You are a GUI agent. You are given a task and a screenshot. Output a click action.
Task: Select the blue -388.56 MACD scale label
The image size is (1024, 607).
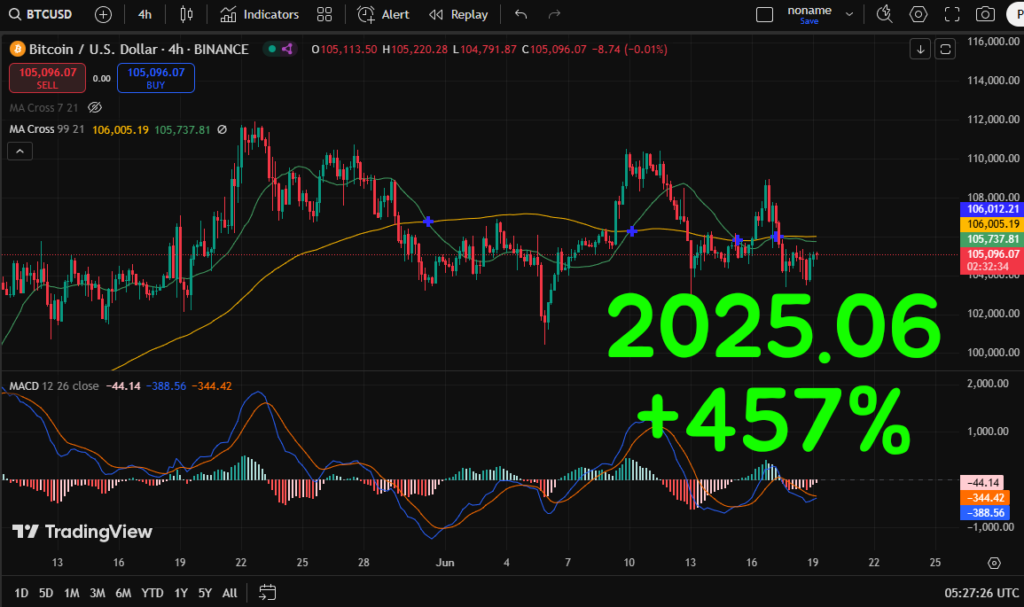985,513
